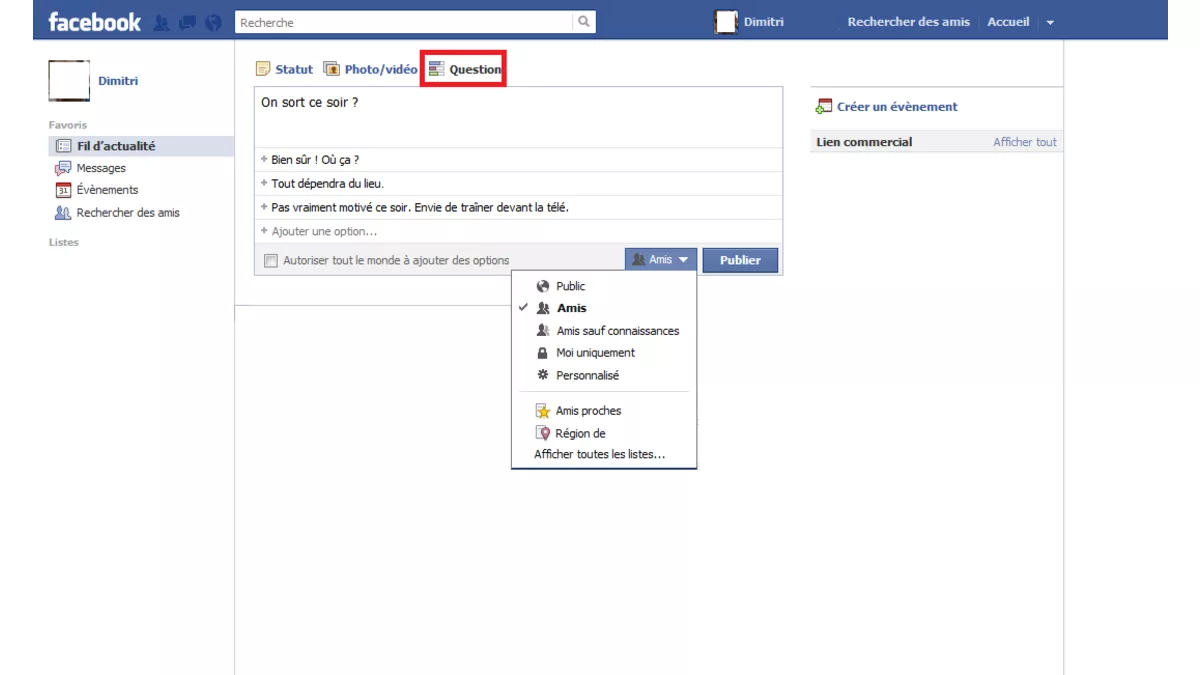Image resolution: width=1200 pixels, height=675 pixels.
Task: Open Dimitri name link in top bar
Action: pos(764,22)
